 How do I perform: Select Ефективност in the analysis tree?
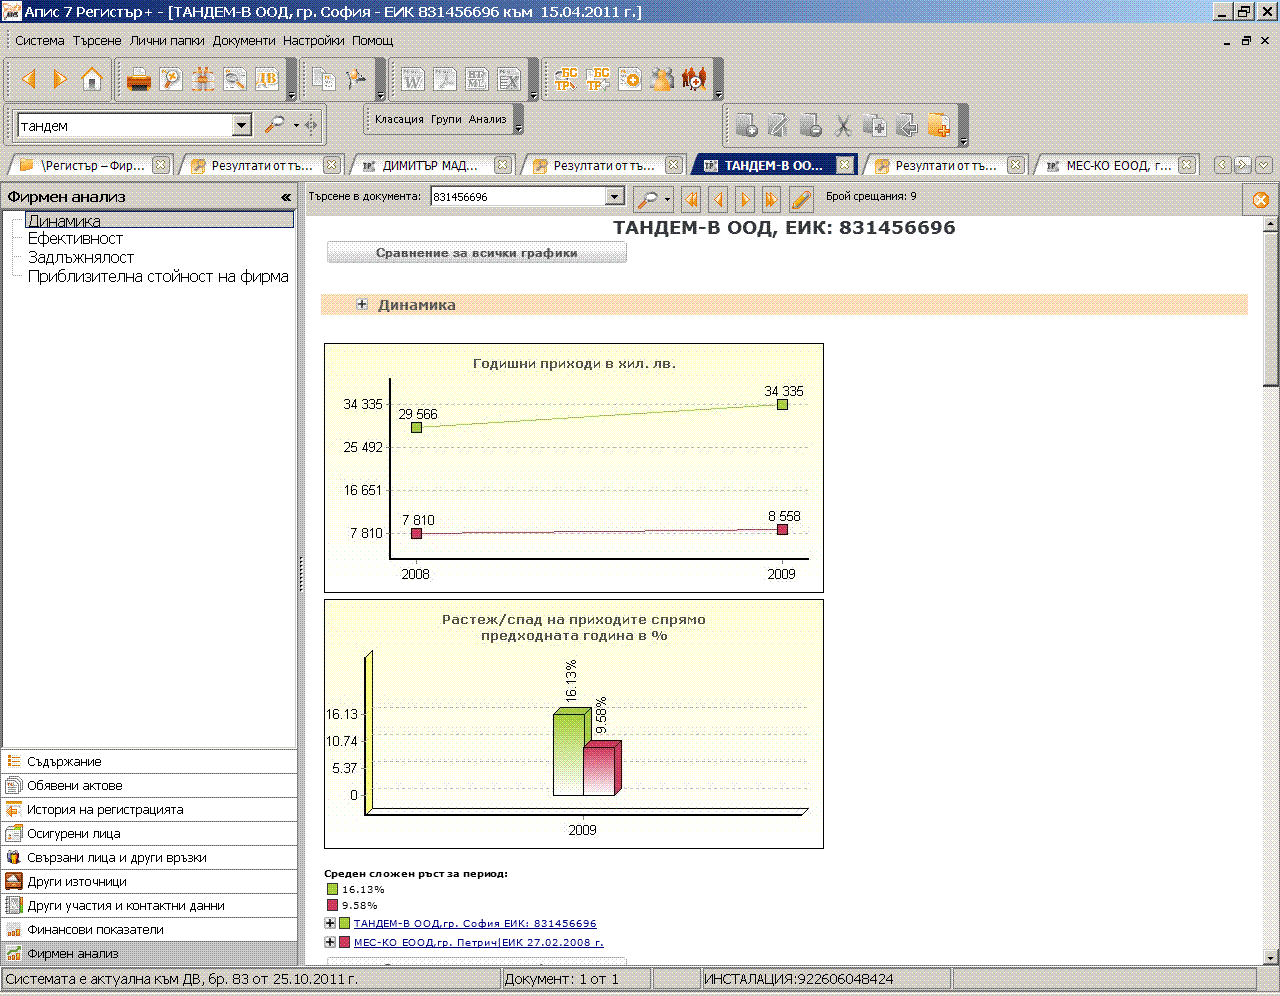tap(75, 239)
